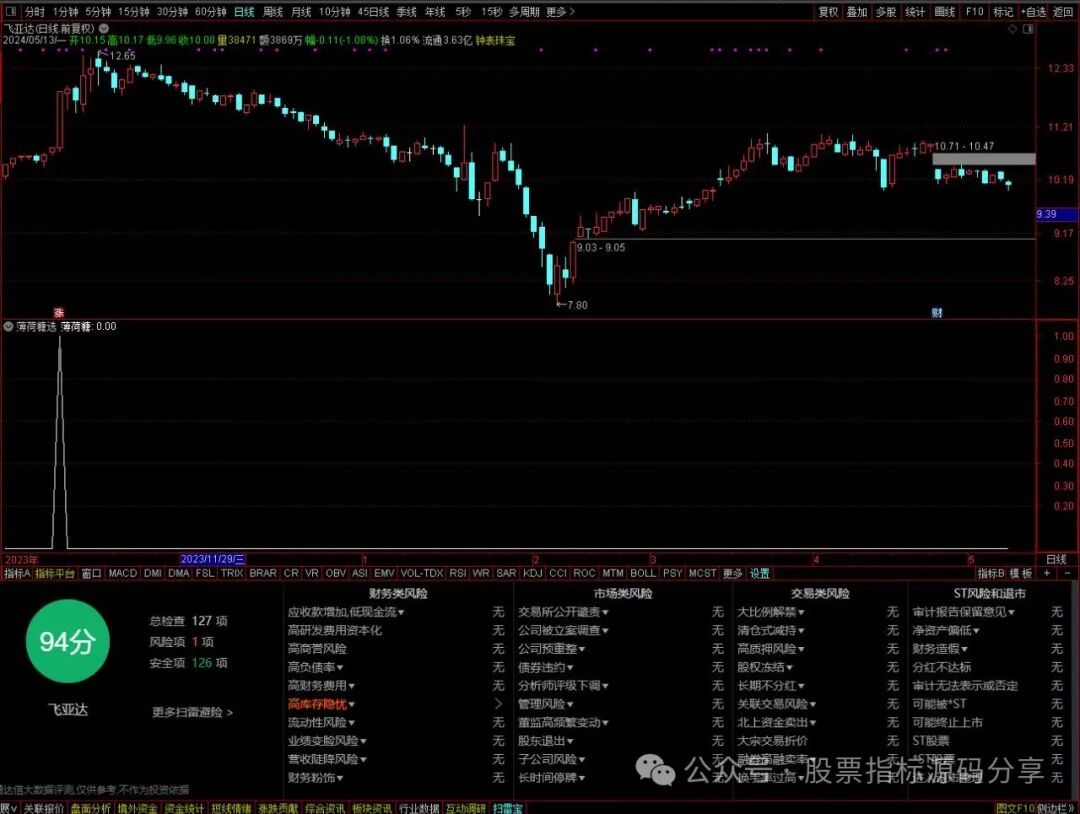This screenshot has height=814, width=1080.
Task: Expand 审计报告保留意见 risk item
Action: (x=963, y=612)
